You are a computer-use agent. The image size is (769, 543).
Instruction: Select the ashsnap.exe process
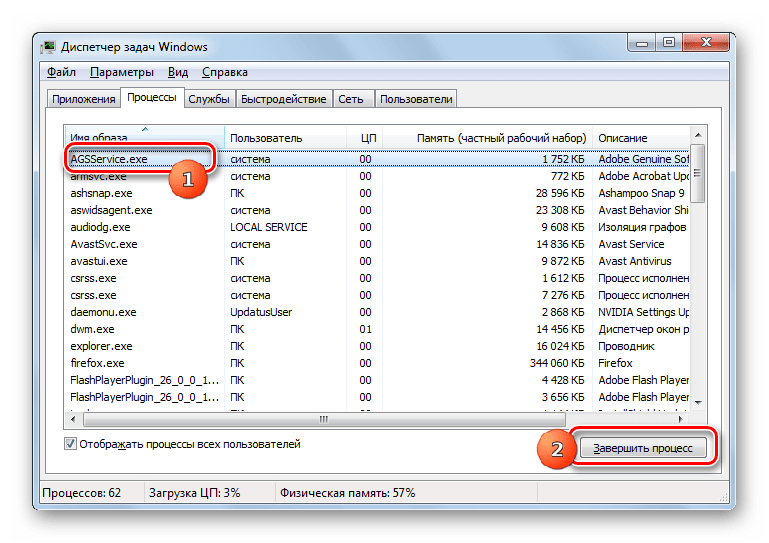377,193
